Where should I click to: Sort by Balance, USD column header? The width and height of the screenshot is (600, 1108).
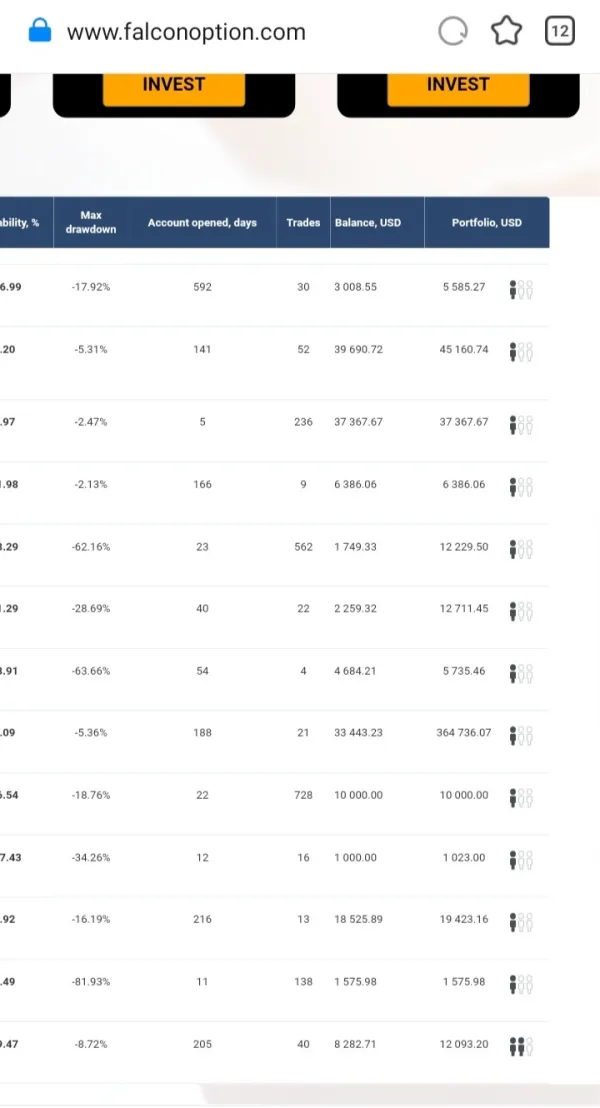(x=366, y=222)
